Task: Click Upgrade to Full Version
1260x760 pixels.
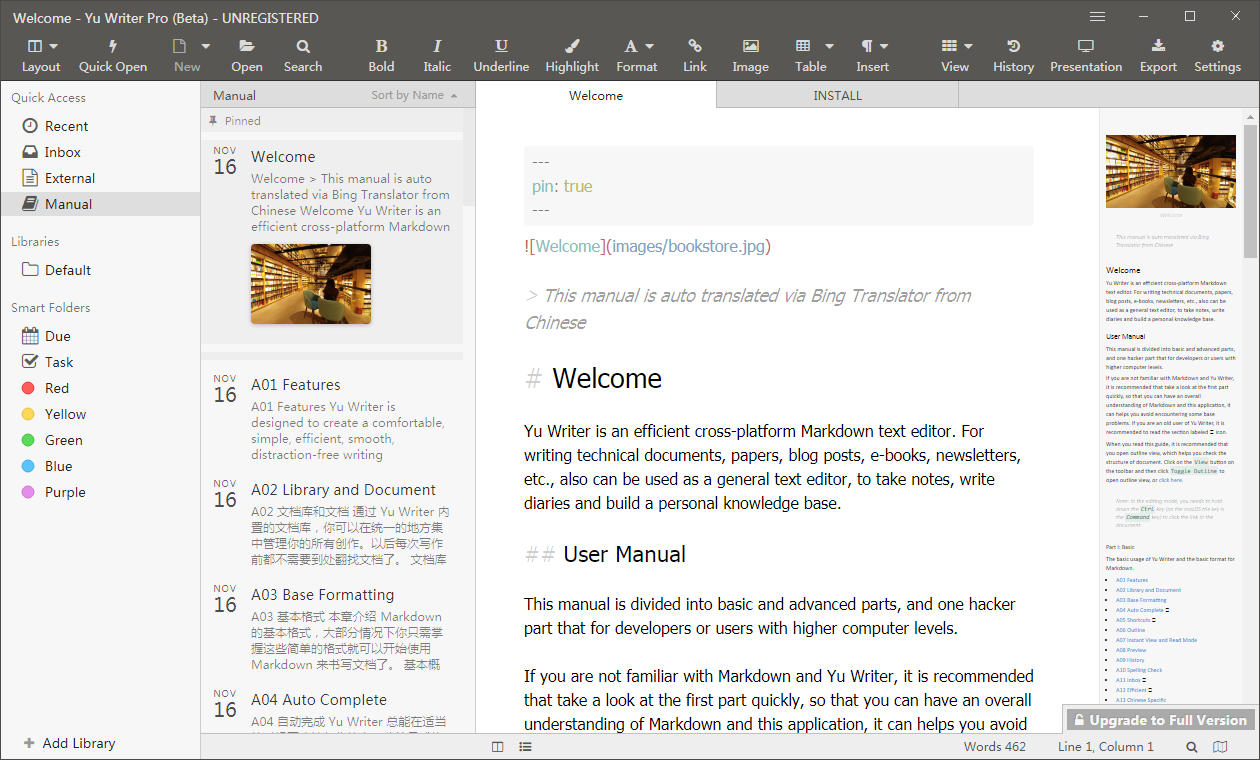Action: 1159,718
